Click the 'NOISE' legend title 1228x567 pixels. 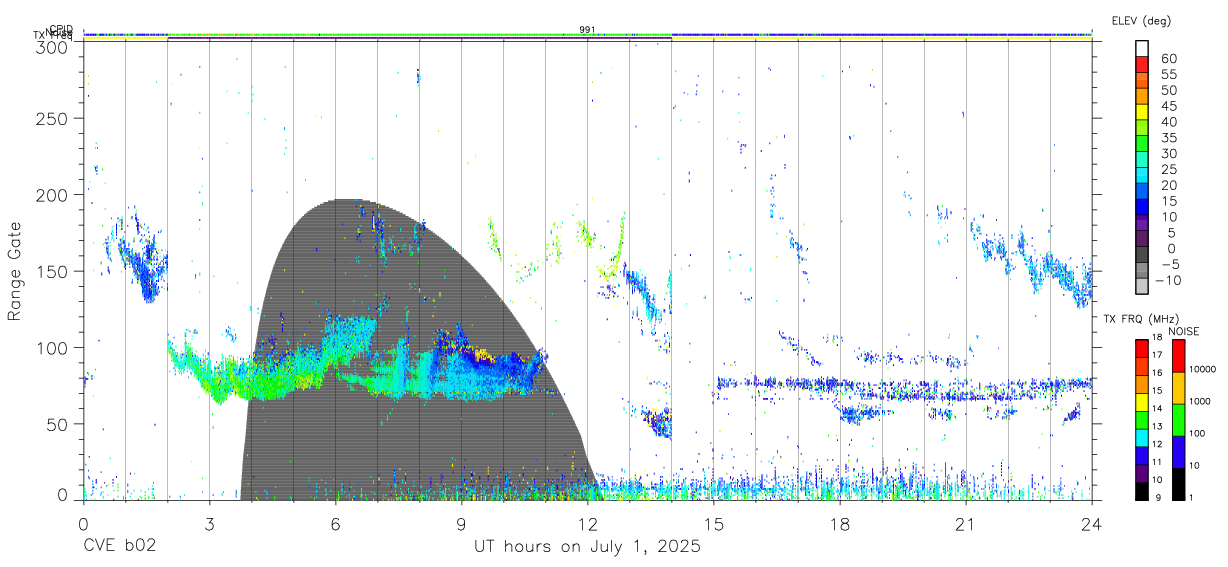coord(1186,331)
